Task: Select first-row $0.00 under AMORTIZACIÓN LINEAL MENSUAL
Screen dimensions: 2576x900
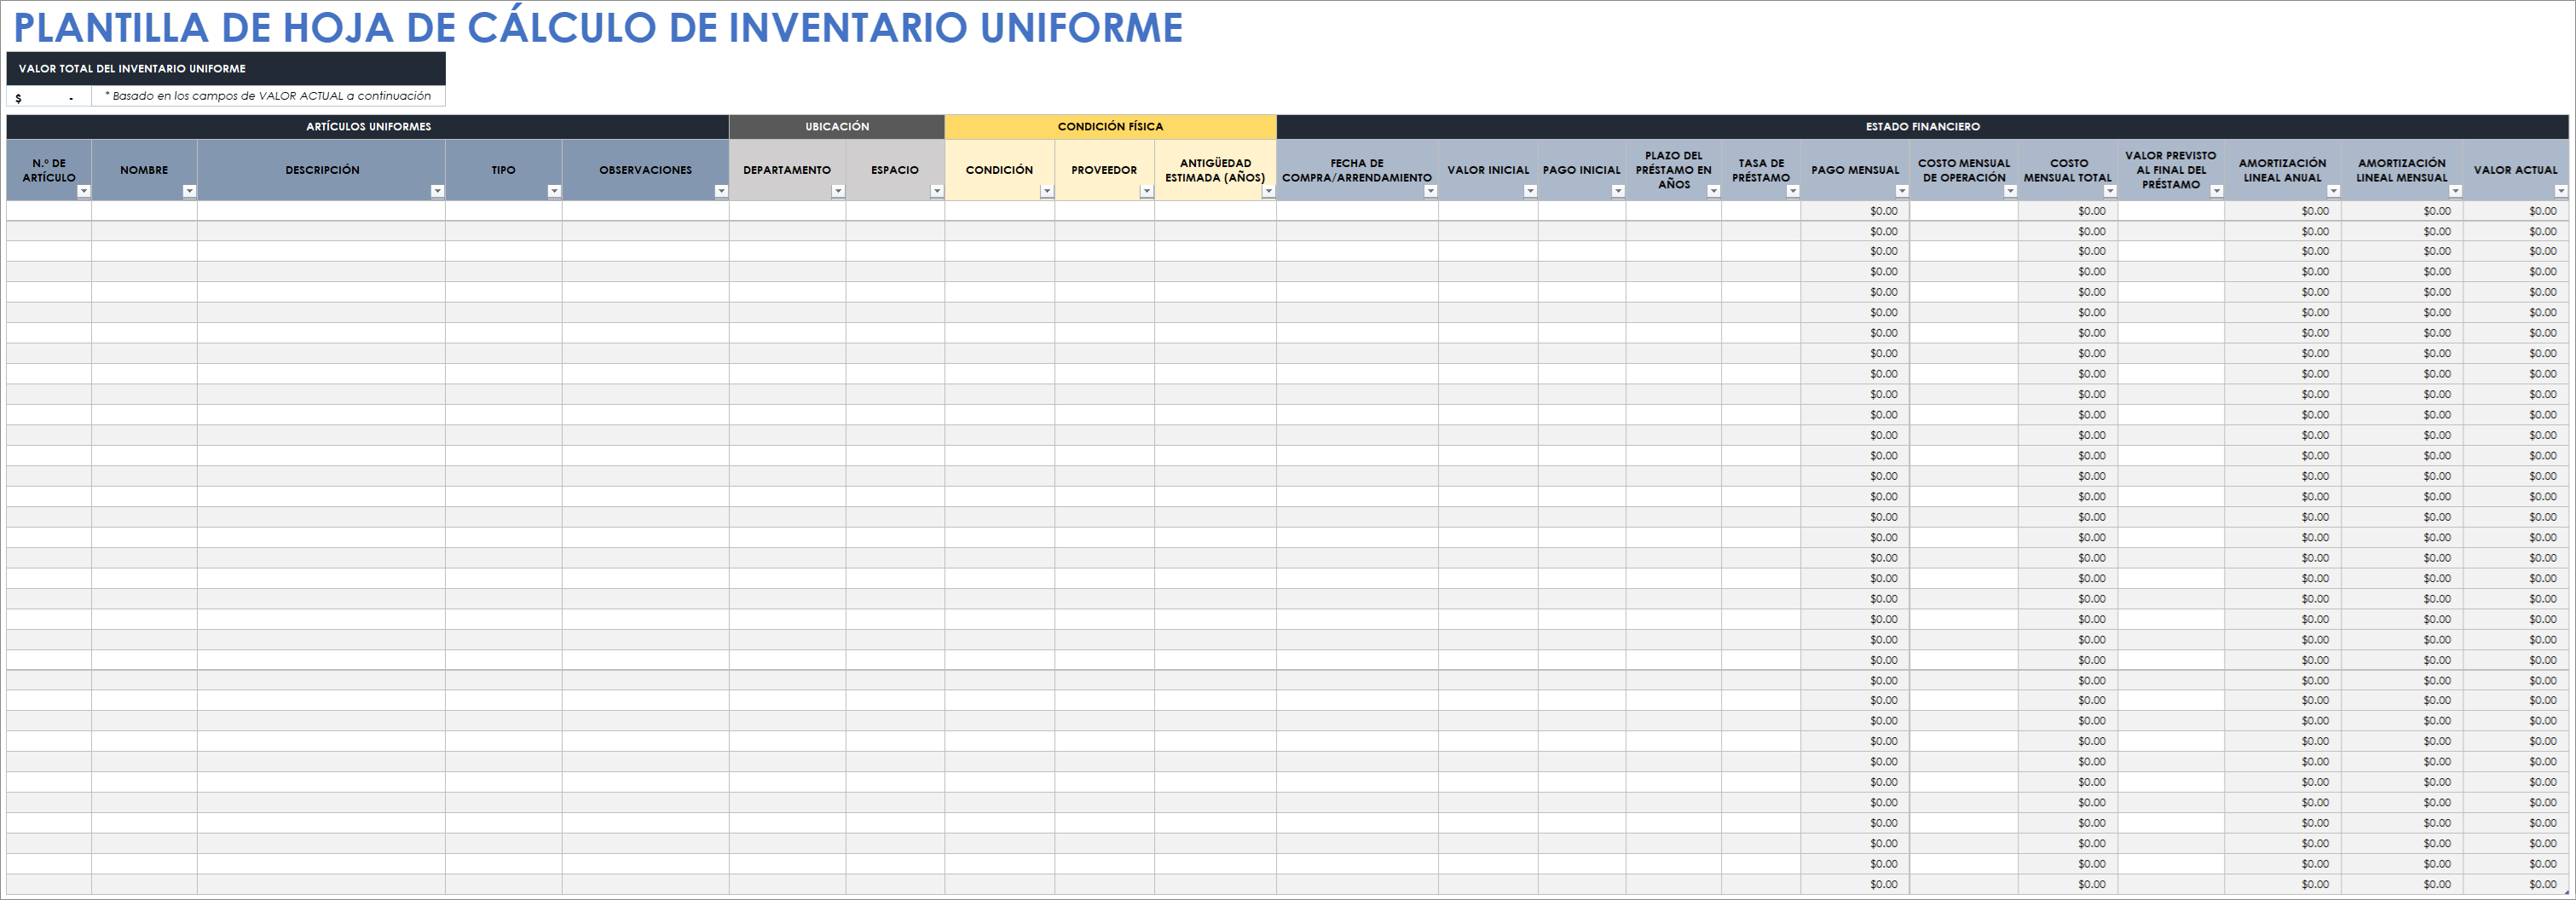Action: [x=2402, y=211]
